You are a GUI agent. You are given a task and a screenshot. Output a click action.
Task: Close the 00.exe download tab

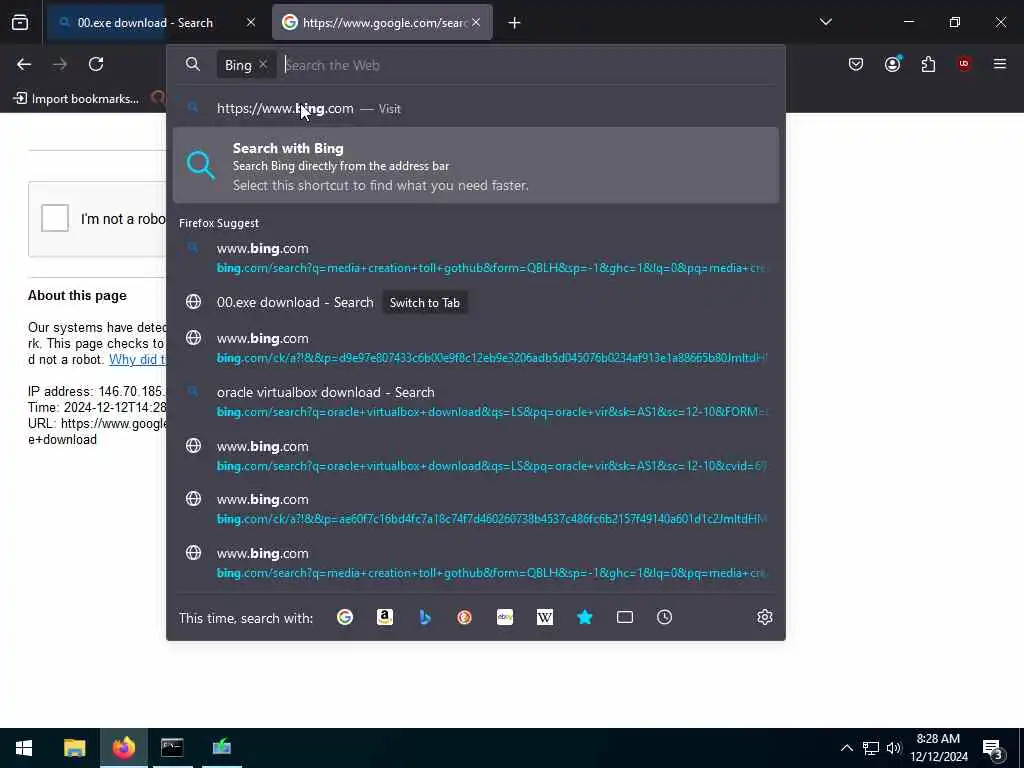click(x=251, y=22)
